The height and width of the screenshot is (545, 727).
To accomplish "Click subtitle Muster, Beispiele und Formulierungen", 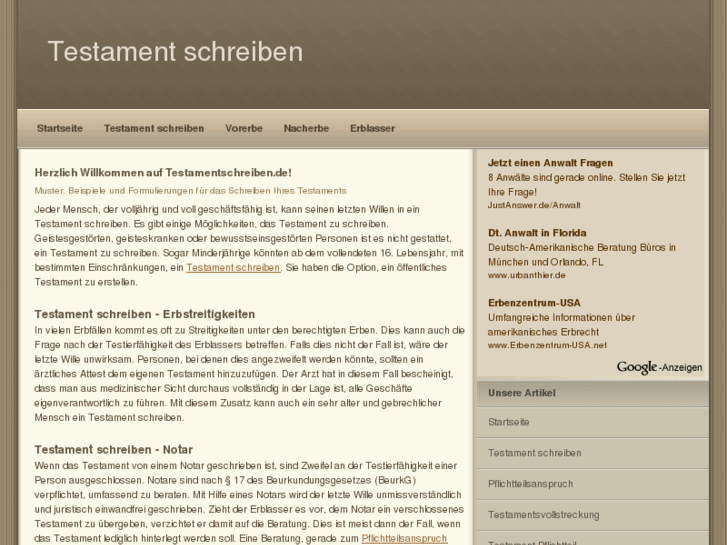I will 191,191.
